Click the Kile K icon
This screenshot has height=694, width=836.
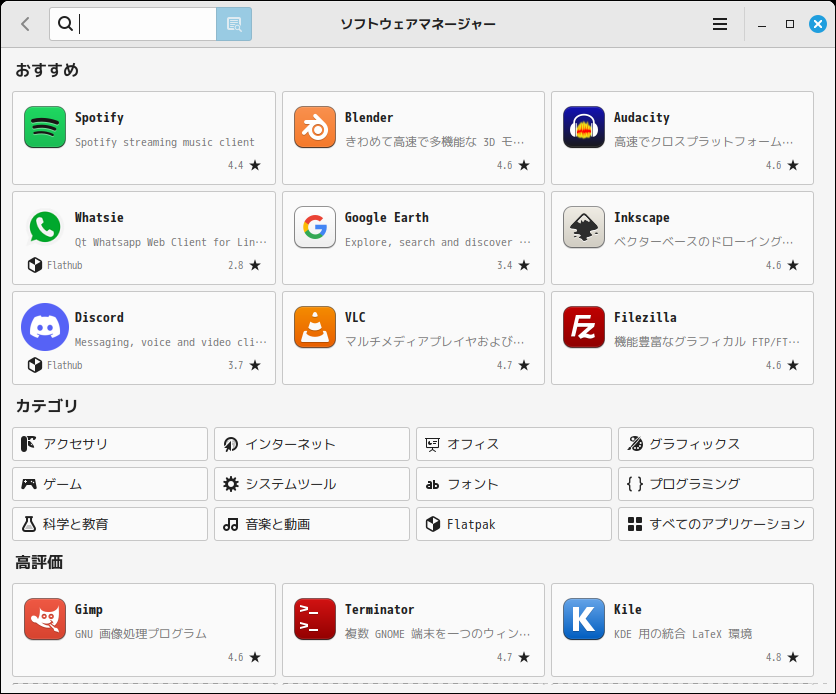click(x=584, y=619)
